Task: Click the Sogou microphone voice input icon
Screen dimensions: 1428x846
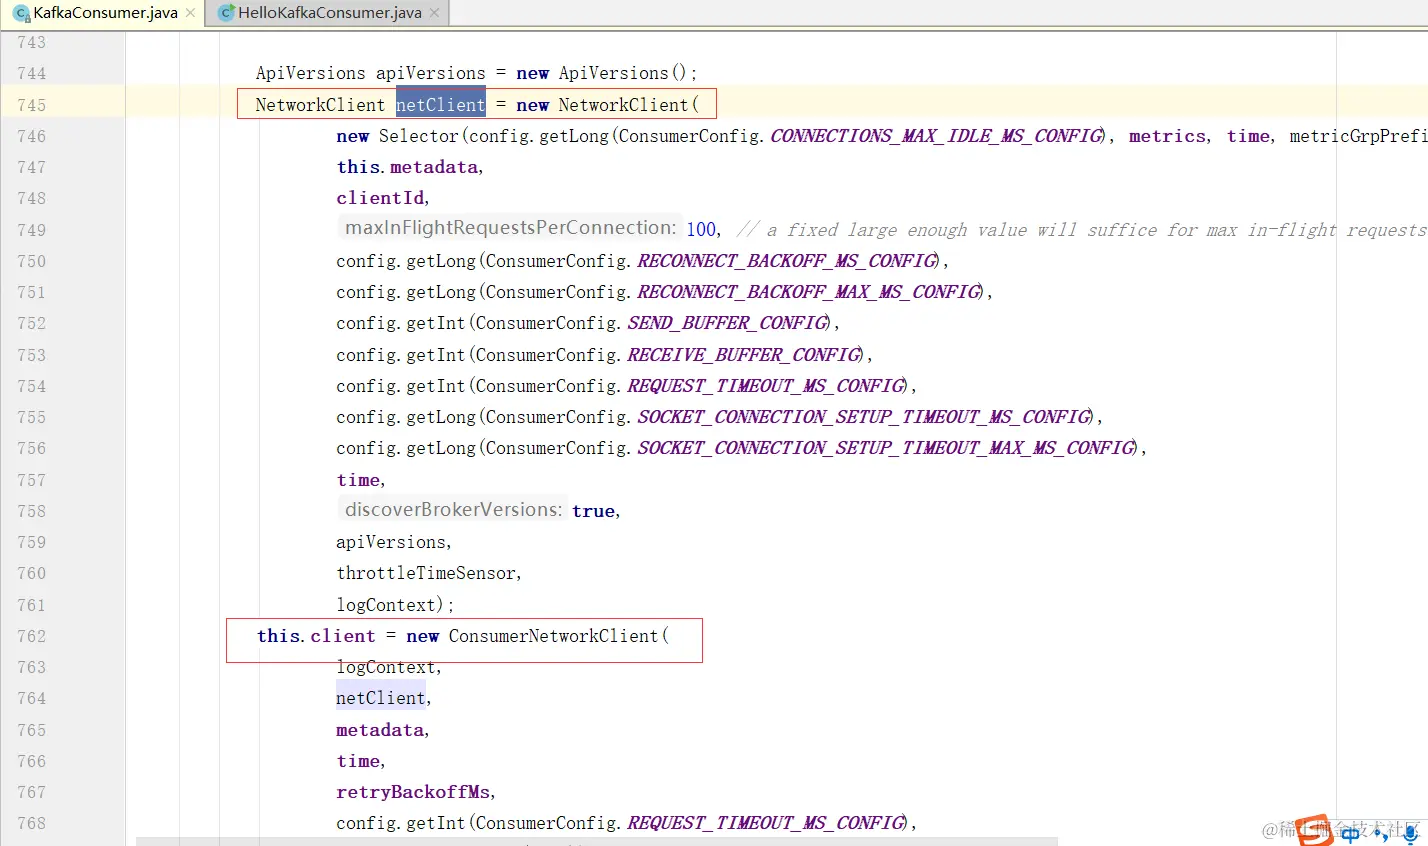Action: coord(1410,834)
